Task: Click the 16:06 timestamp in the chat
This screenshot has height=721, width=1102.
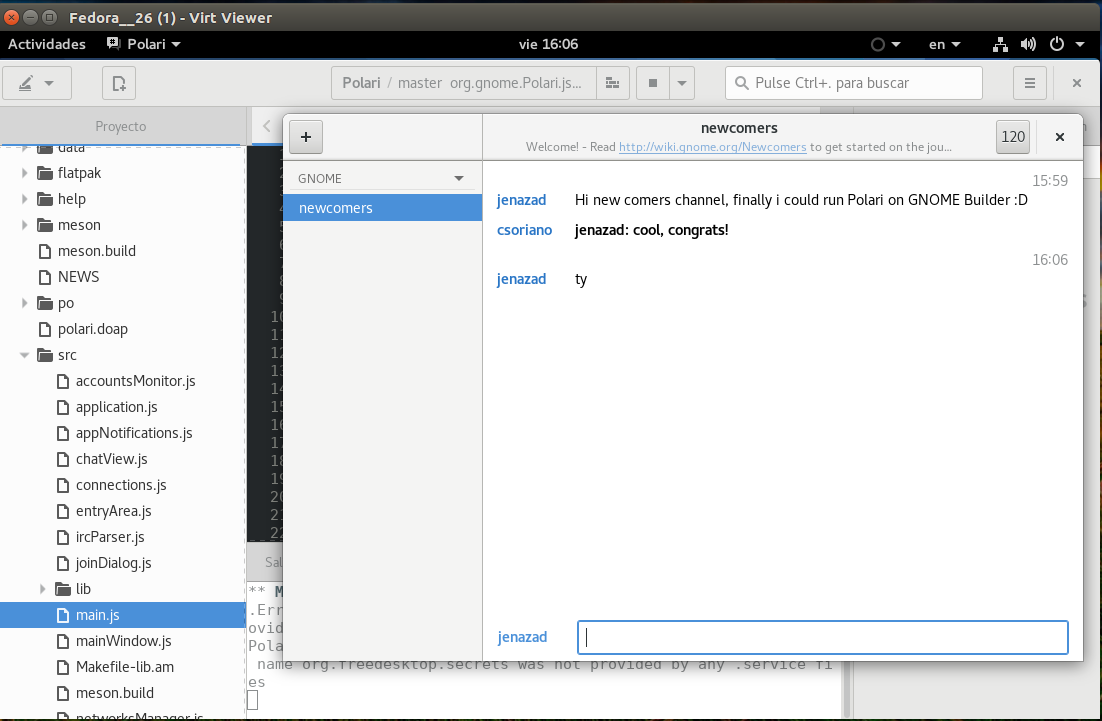Action: click(1049, 260)
